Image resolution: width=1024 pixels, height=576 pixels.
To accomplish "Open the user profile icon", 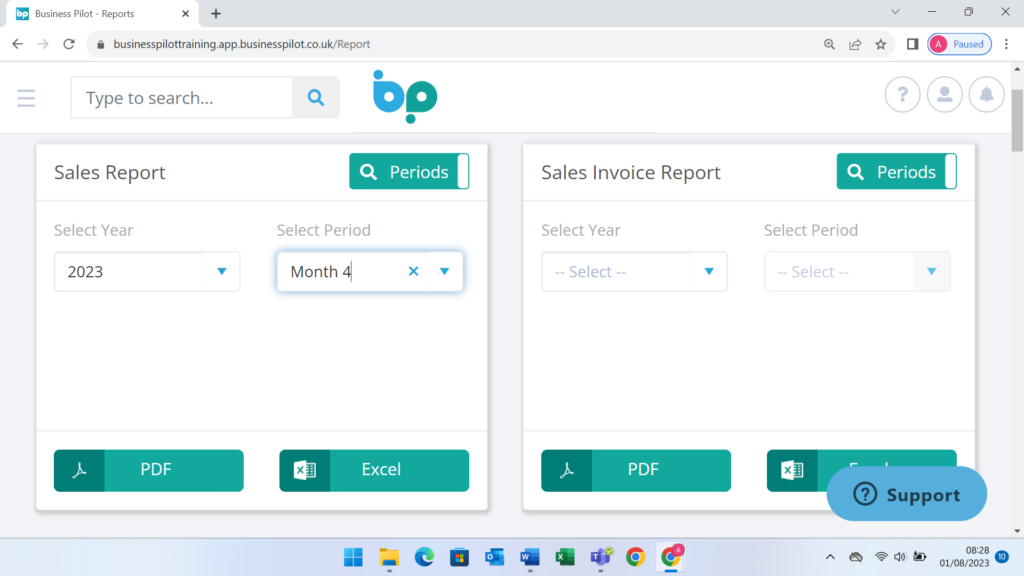I will pyautogui.click(x=944, y=95).
